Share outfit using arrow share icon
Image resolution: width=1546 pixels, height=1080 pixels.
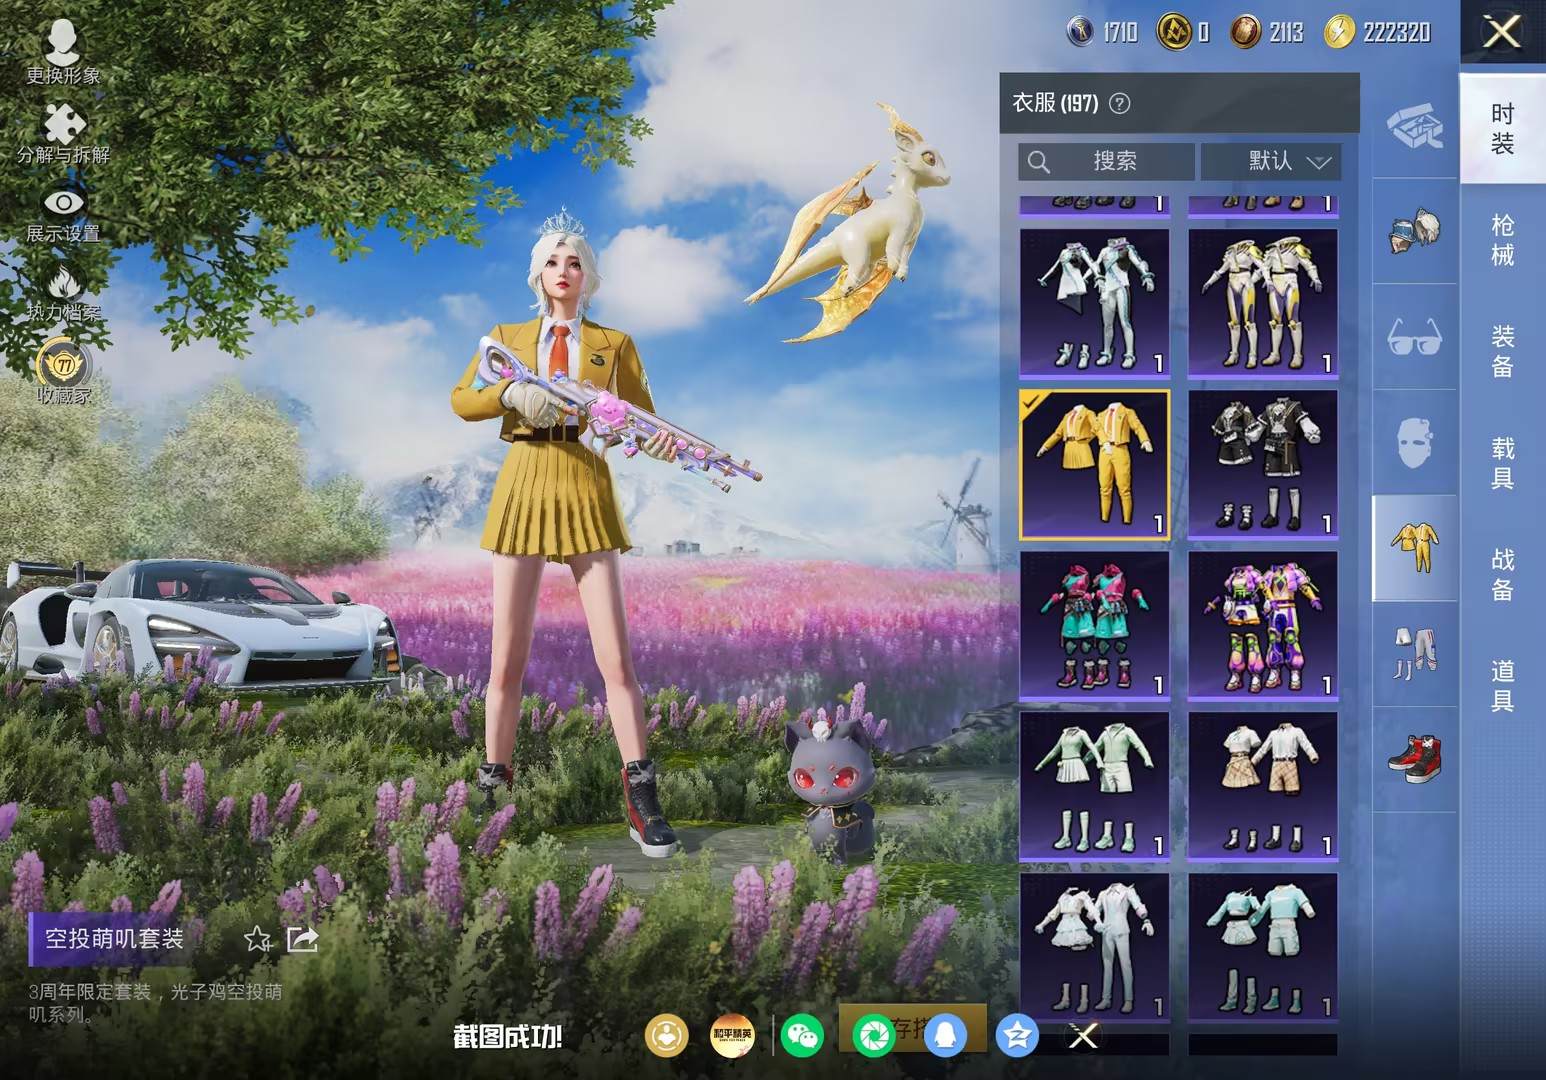tap(302, 939)
